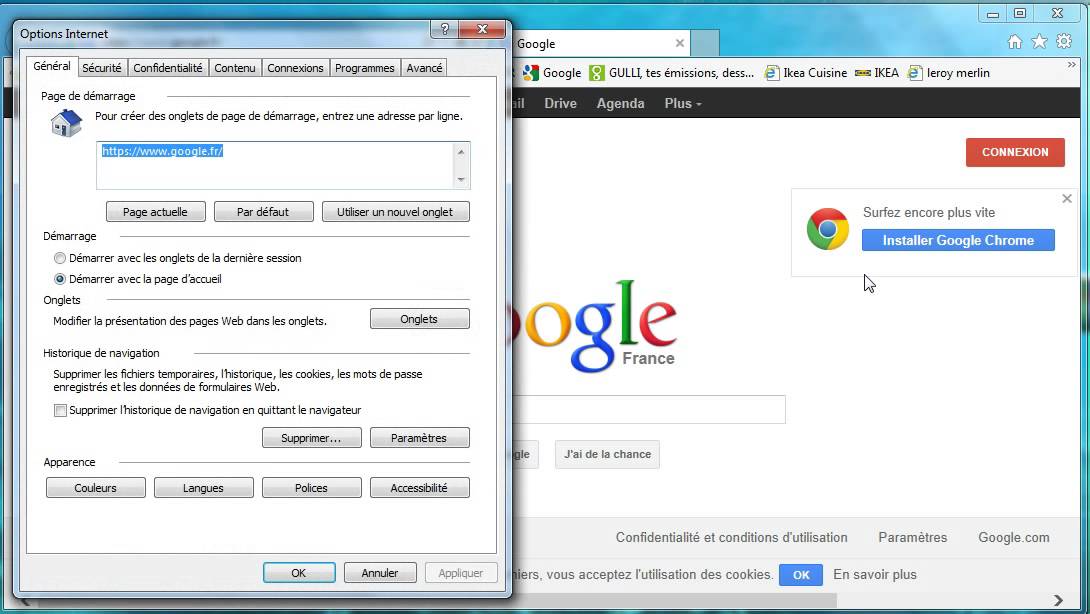Viewport: 1090px width, 614px height.
Task: Click the 'En savoir plus' link
Action: tap(875, 574)
